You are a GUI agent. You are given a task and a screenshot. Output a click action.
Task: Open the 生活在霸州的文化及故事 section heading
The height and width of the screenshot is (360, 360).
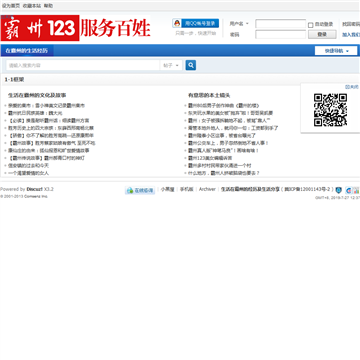(x=37, y=95)
